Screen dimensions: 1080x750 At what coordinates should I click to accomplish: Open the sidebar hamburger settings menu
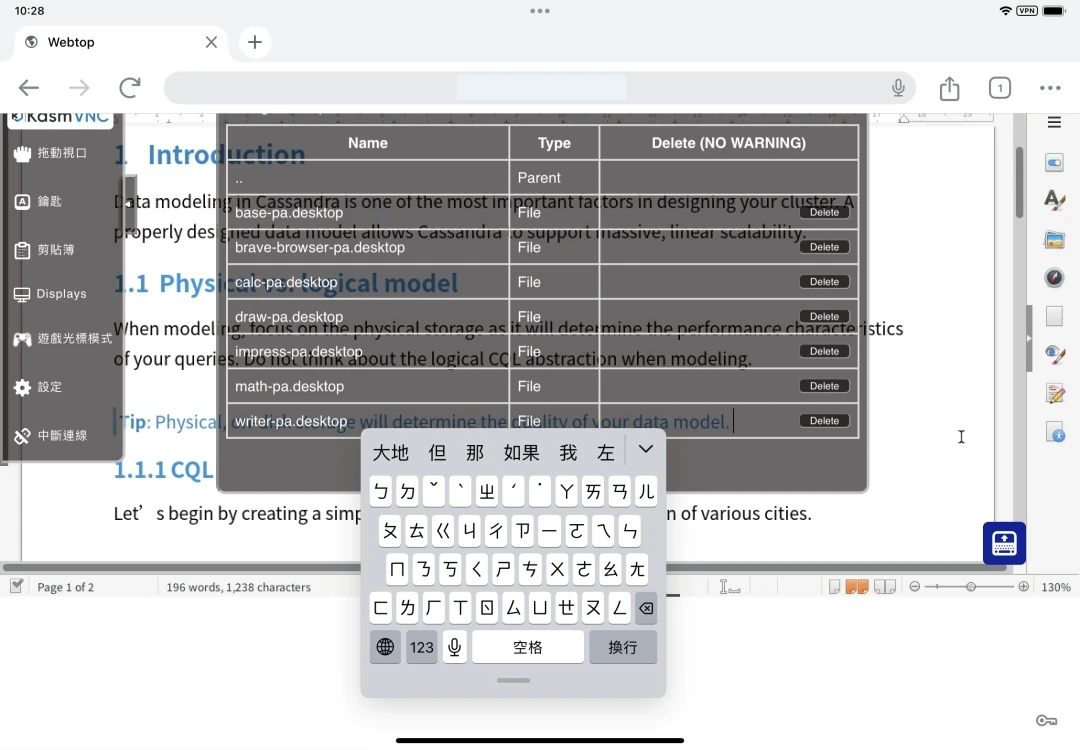point(1054,123)
